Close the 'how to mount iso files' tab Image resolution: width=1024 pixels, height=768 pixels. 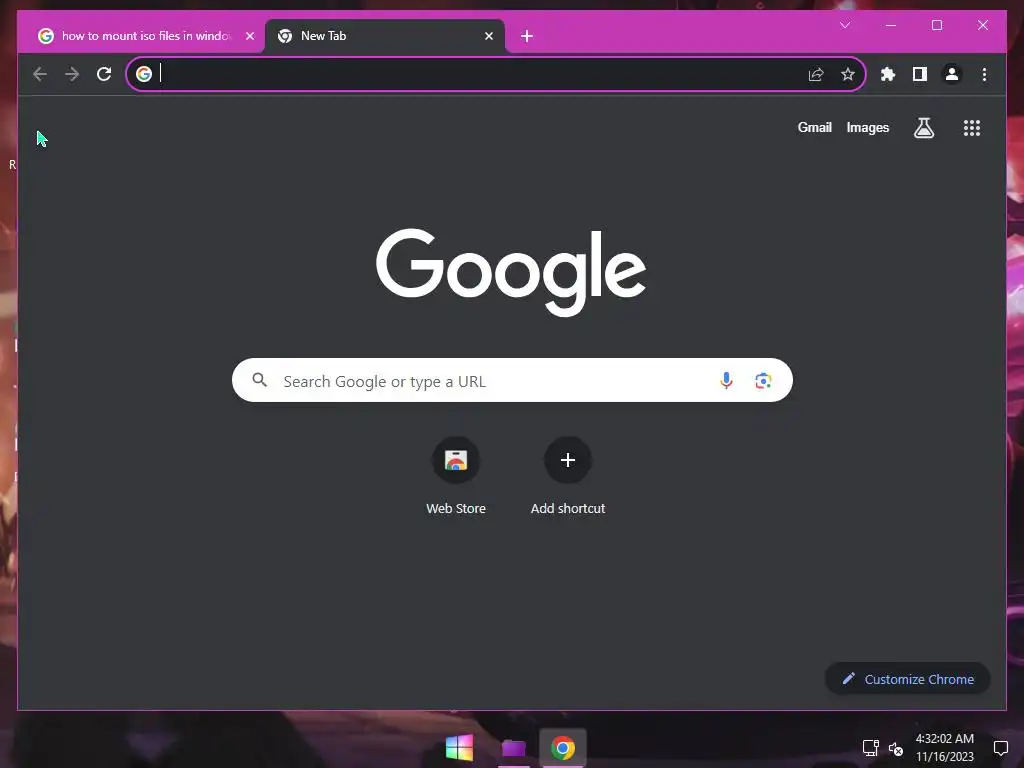(249, 37)
